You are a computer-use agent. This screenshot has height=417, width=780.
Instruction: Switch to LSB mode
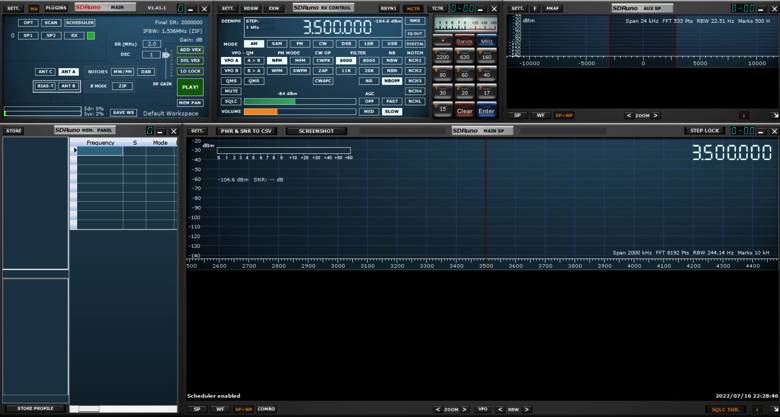pyautogui.click(x=369, y=44)
